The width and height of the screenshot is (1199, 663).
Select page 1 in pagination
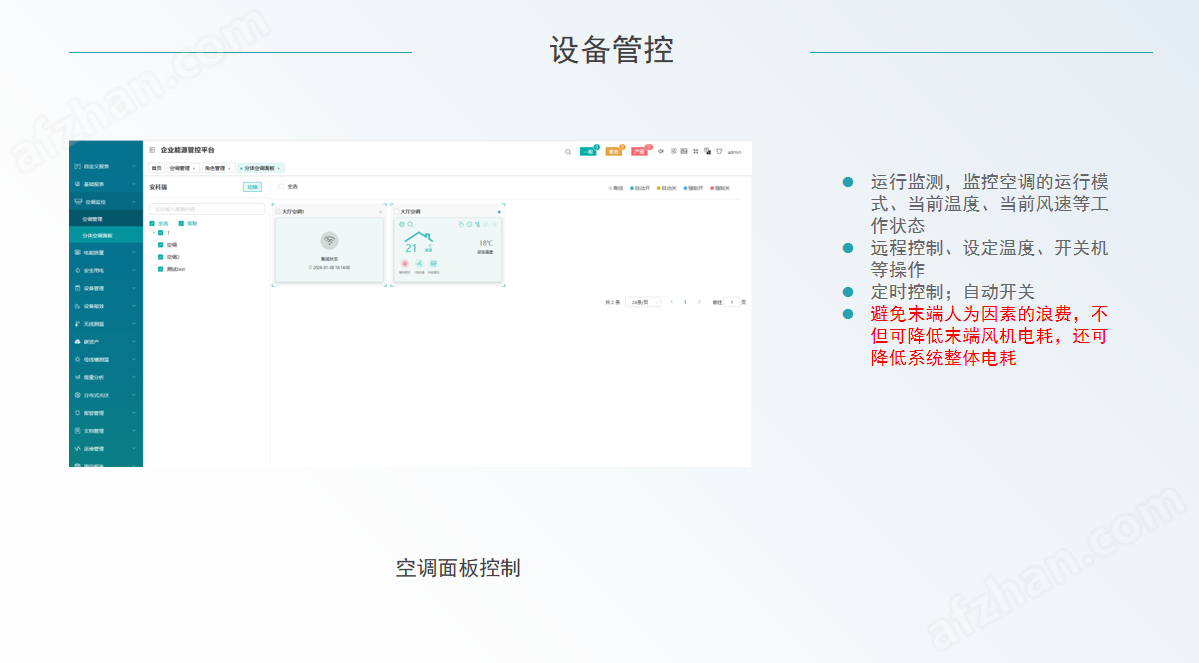point(685,302)
